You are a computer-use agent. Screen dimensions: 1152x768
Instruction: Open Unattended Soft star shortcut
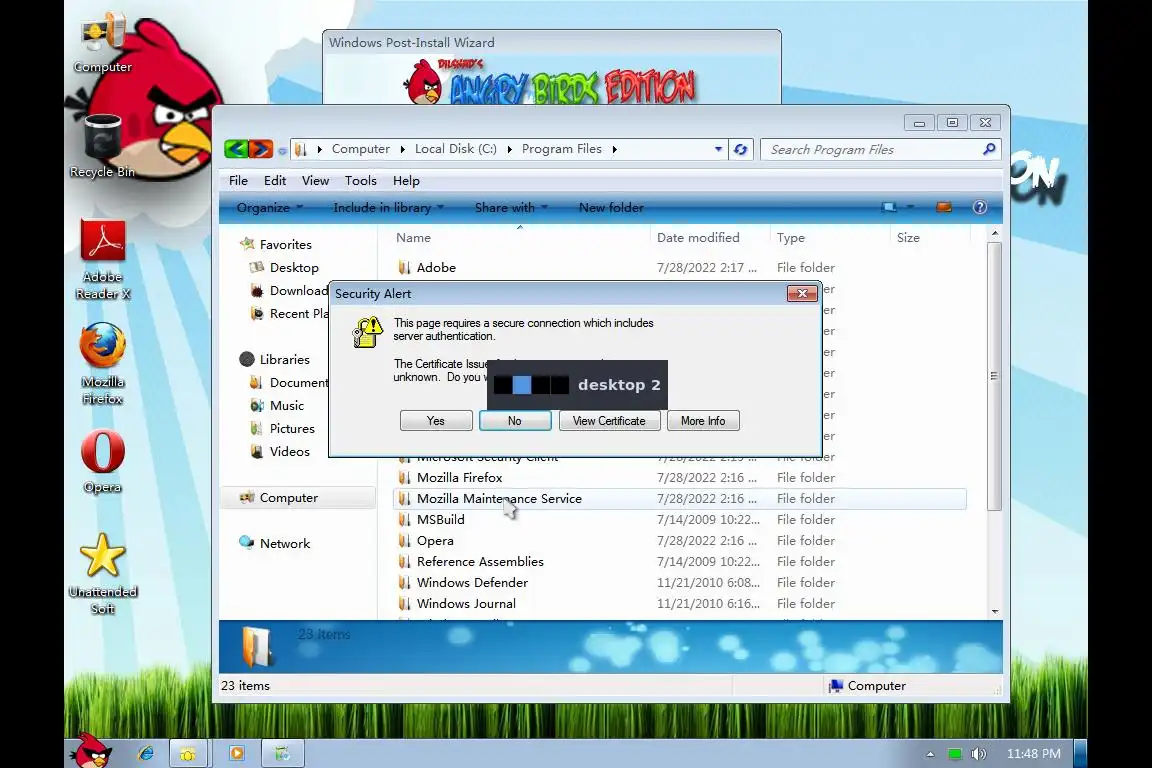point(102,574)
